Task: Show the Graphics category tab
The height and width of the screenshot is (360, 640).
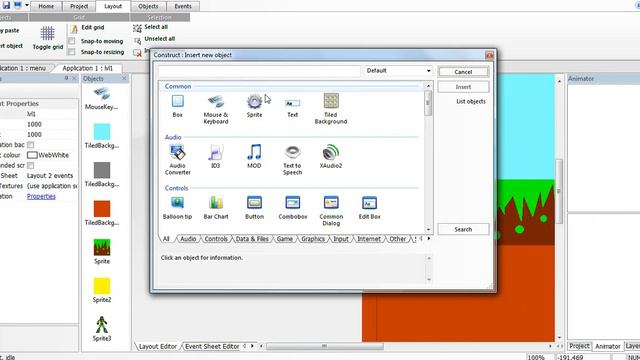Action: pos(313,239)
